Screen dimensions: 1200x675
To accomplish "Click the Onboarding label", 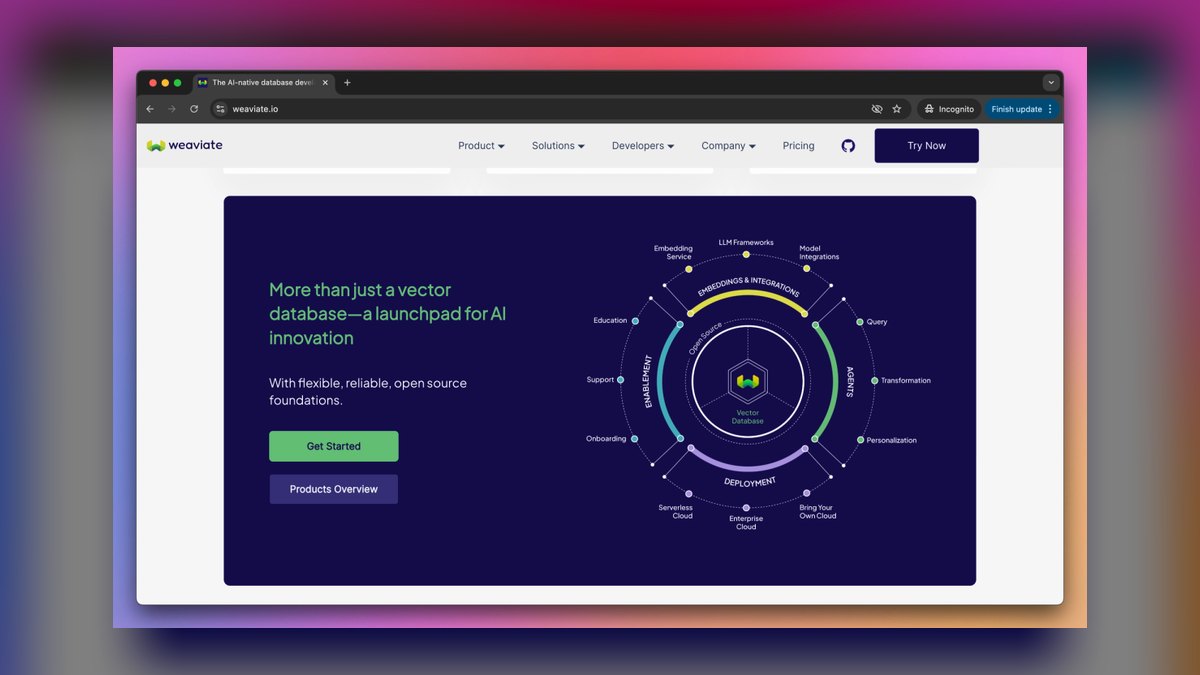I will [606, 439].
